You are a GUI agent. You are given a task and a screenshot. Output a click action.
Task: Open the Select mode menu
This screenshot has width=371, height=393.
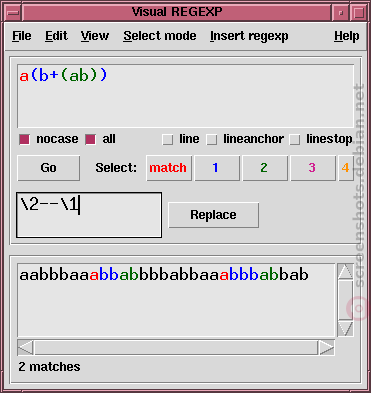[160, 36]
